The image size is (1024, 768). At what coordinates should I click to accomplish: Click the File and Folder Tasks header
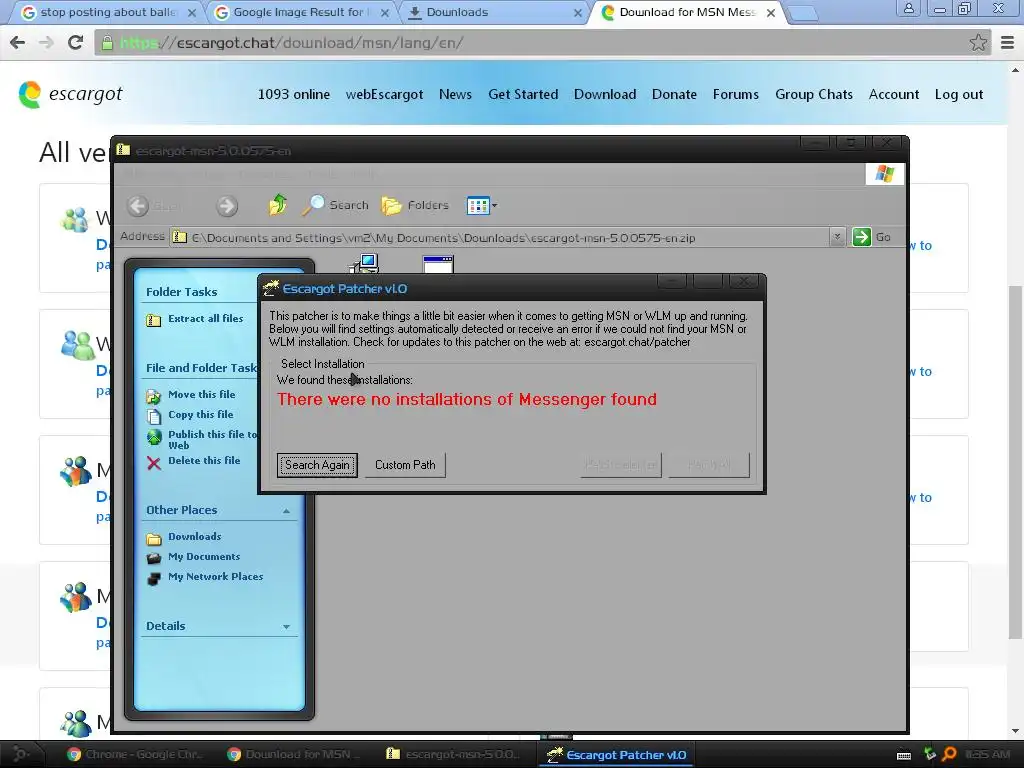(x=201, y=368)
